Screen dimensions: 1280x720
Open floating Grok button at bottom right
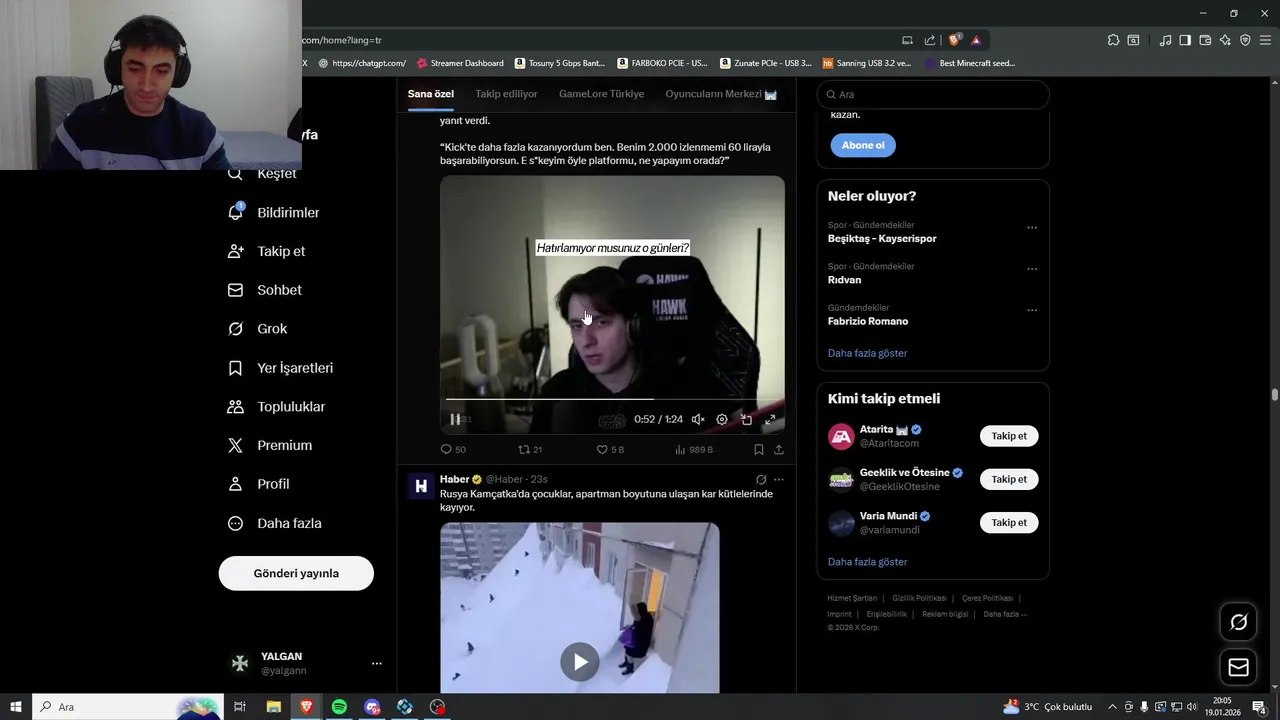pos(1238,622)
